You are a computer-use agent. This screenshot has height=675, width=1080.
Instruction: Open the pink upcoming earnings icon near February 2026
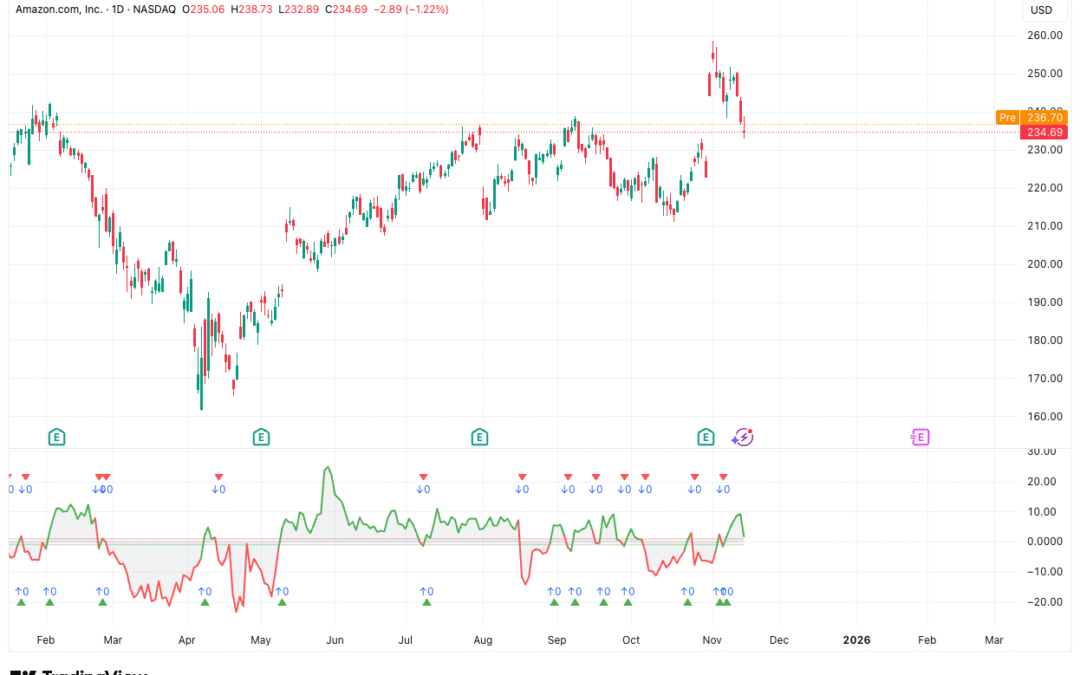[919, 437]
